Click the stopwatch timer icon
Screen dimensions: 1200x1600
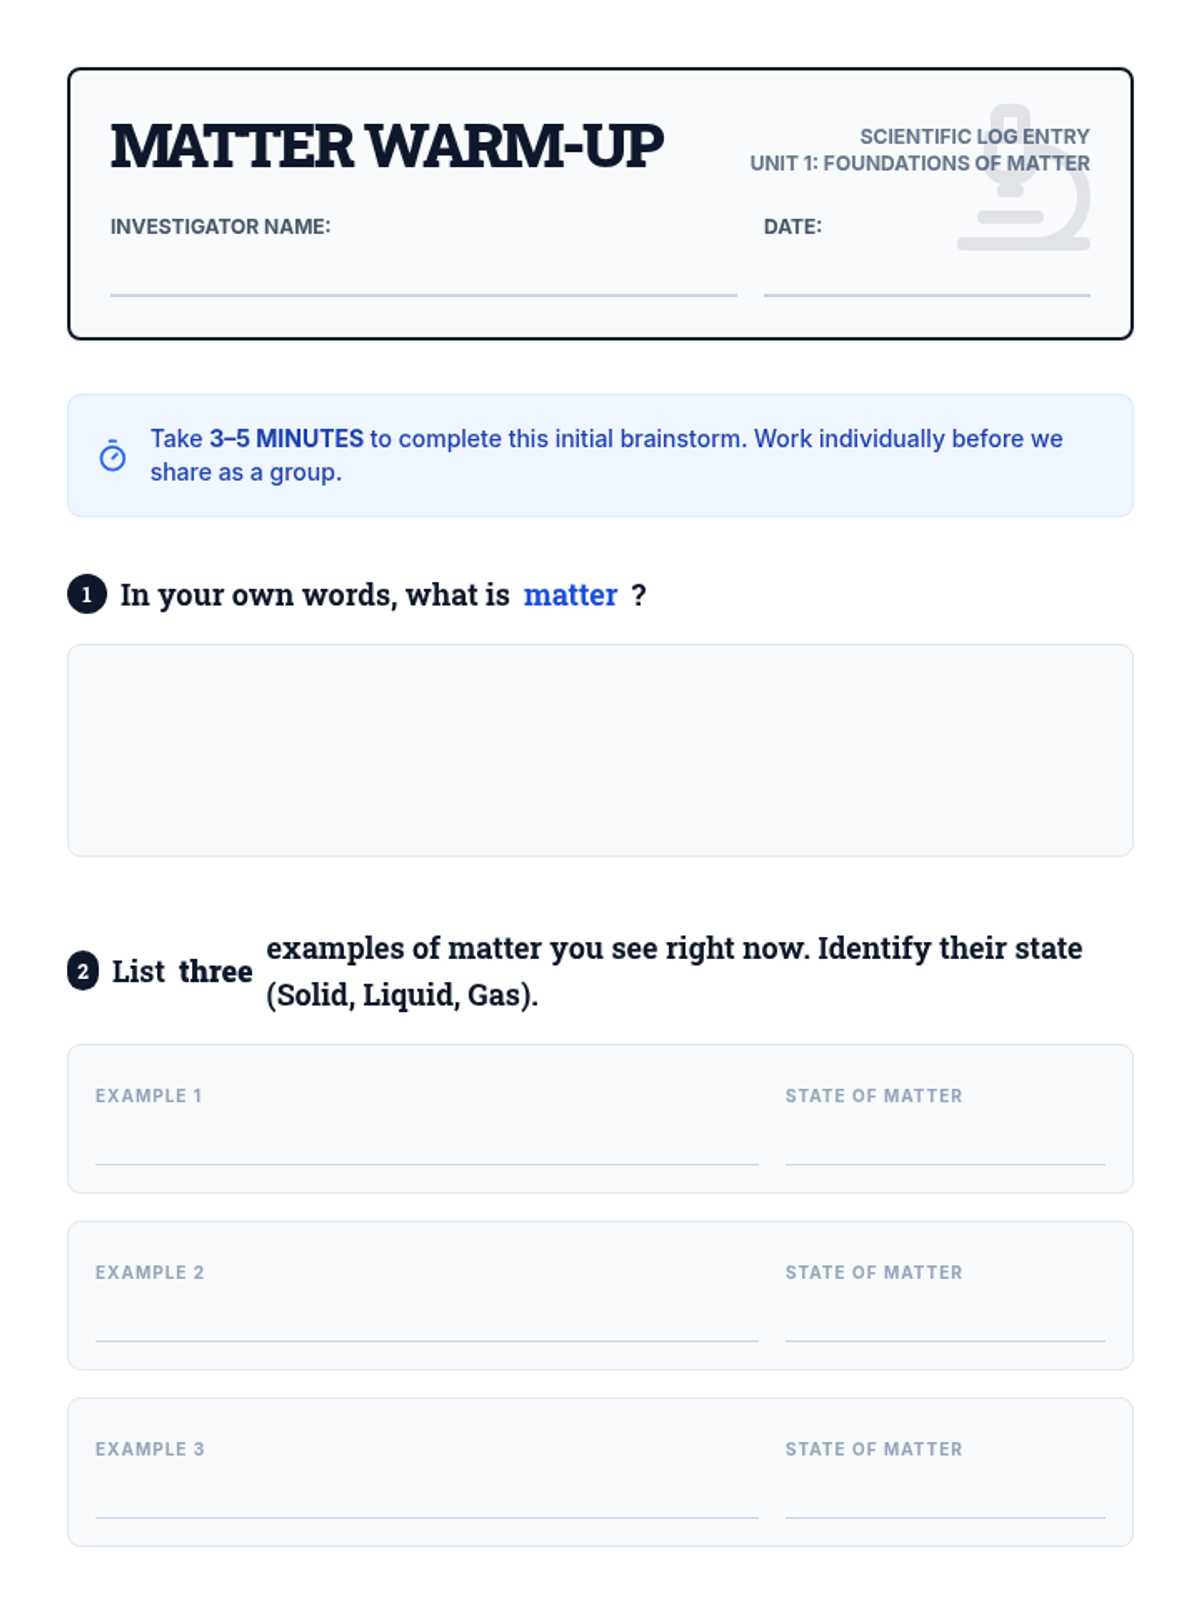click(x=112, y=455)
